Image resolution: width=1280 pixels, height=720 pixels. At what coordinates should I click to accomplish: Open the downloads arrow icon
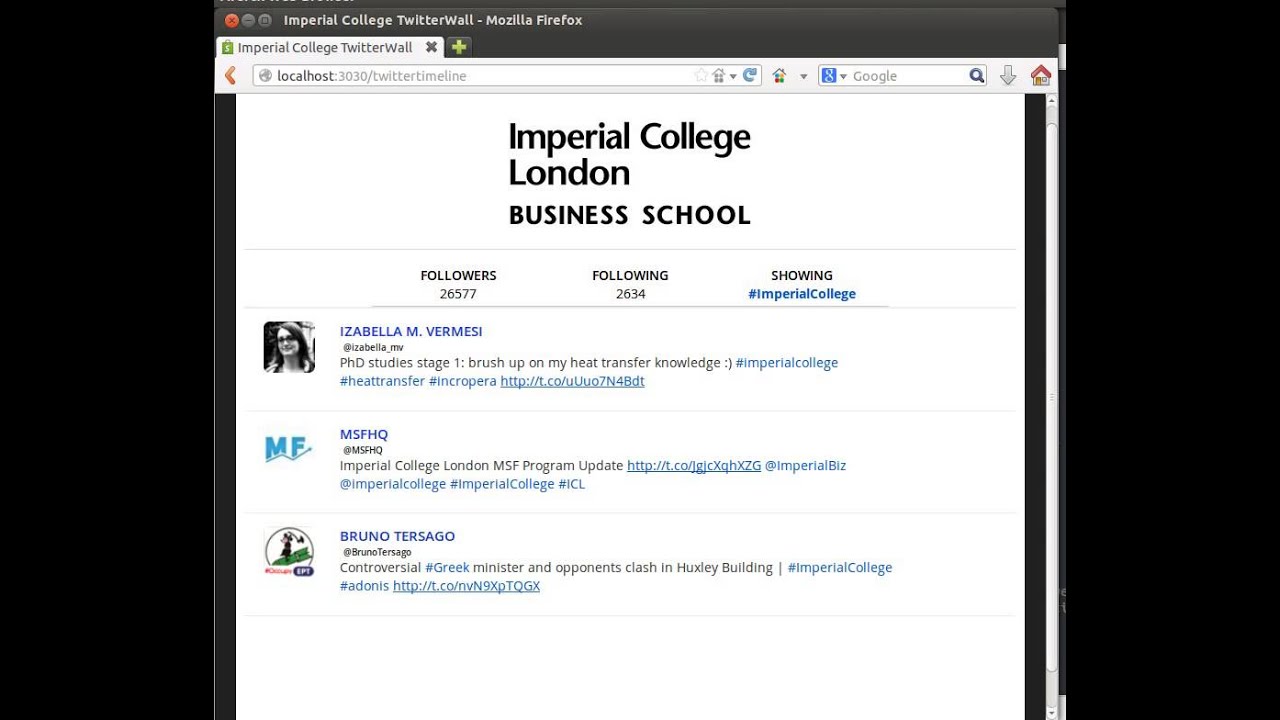point(1008,76)
